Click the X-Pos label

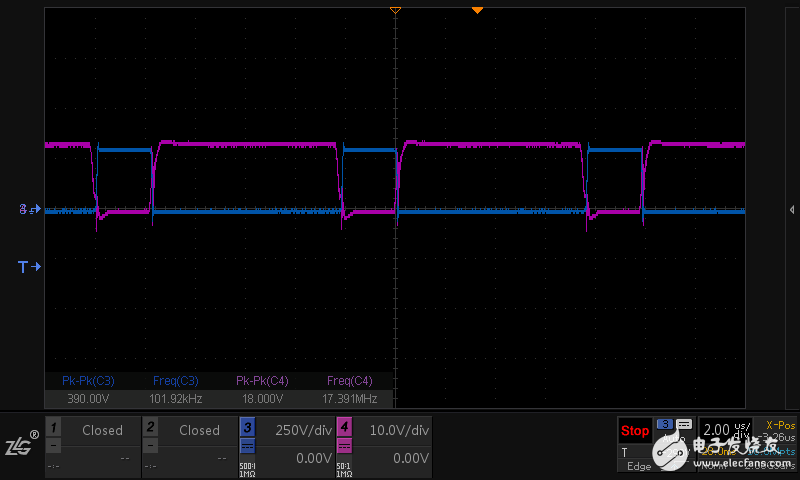pos(780,425)
